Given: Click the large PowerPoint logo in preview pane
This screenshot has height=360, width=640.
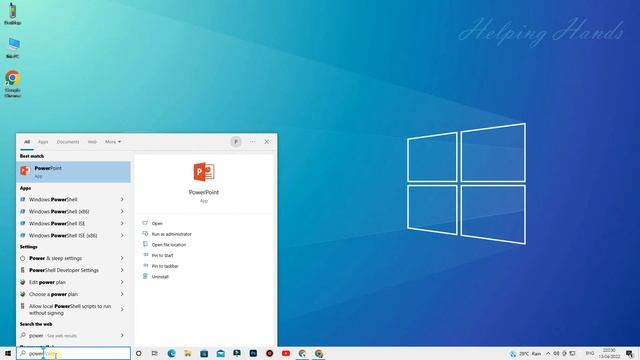Looking at the screenshot, I should (204, 172).
